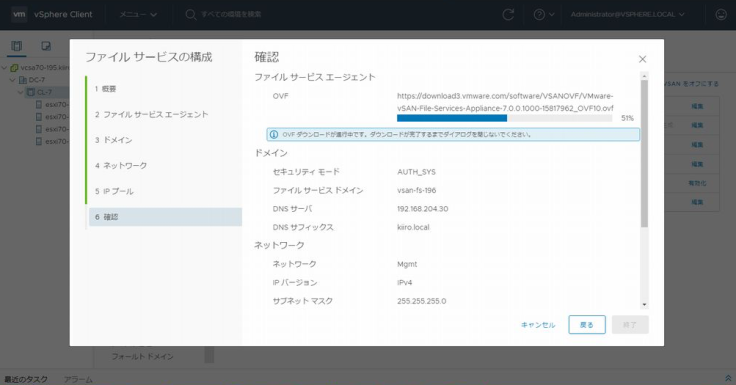Open Administrator@VSPHERE.LOCAL user dropdown
The image size is (736, 385).
coord(628,15)
